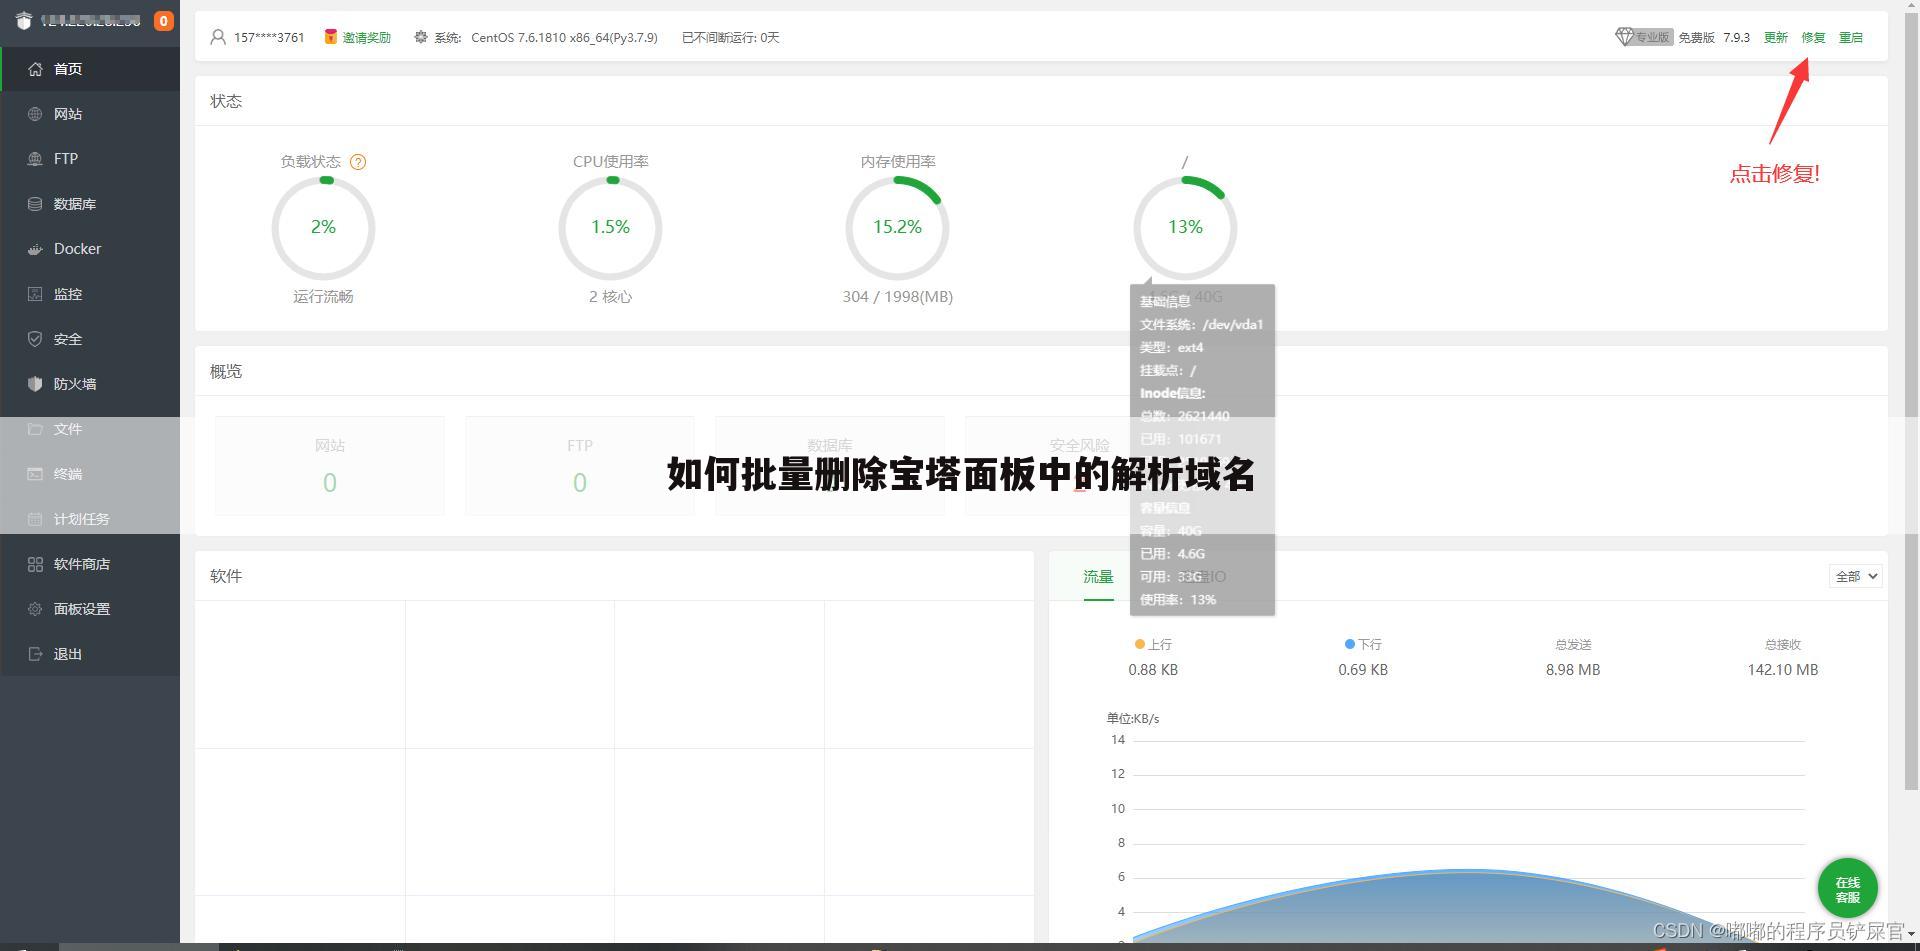Click the 终端 terminal icon
This screenshot has height=951, width=1920.
[35, 474]
